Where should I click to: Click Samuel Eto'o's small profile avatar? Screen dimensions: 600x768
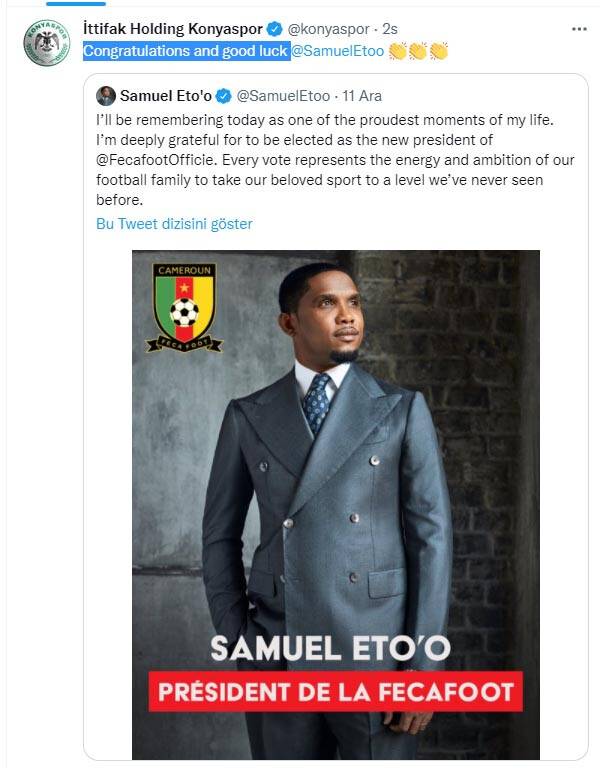[106, 96]
